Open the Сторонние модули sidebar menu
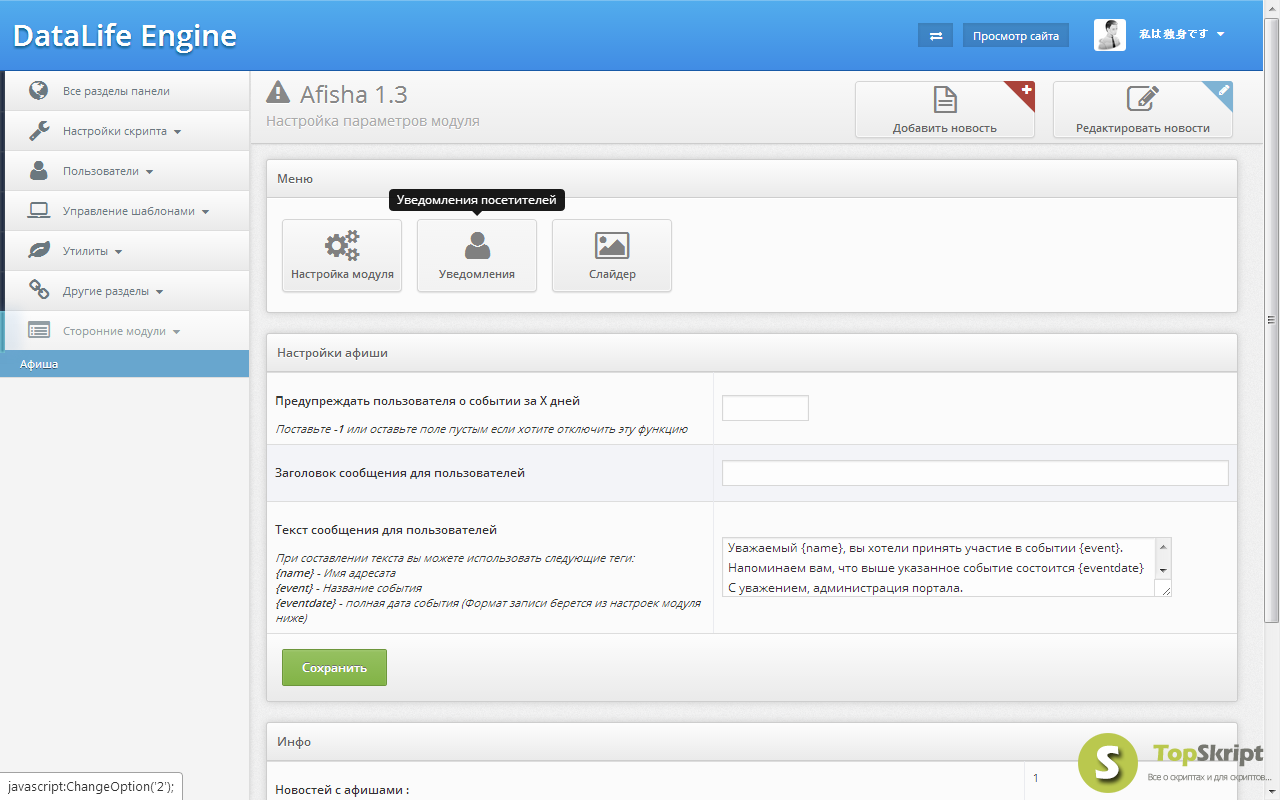 click(x=126, y=330)
